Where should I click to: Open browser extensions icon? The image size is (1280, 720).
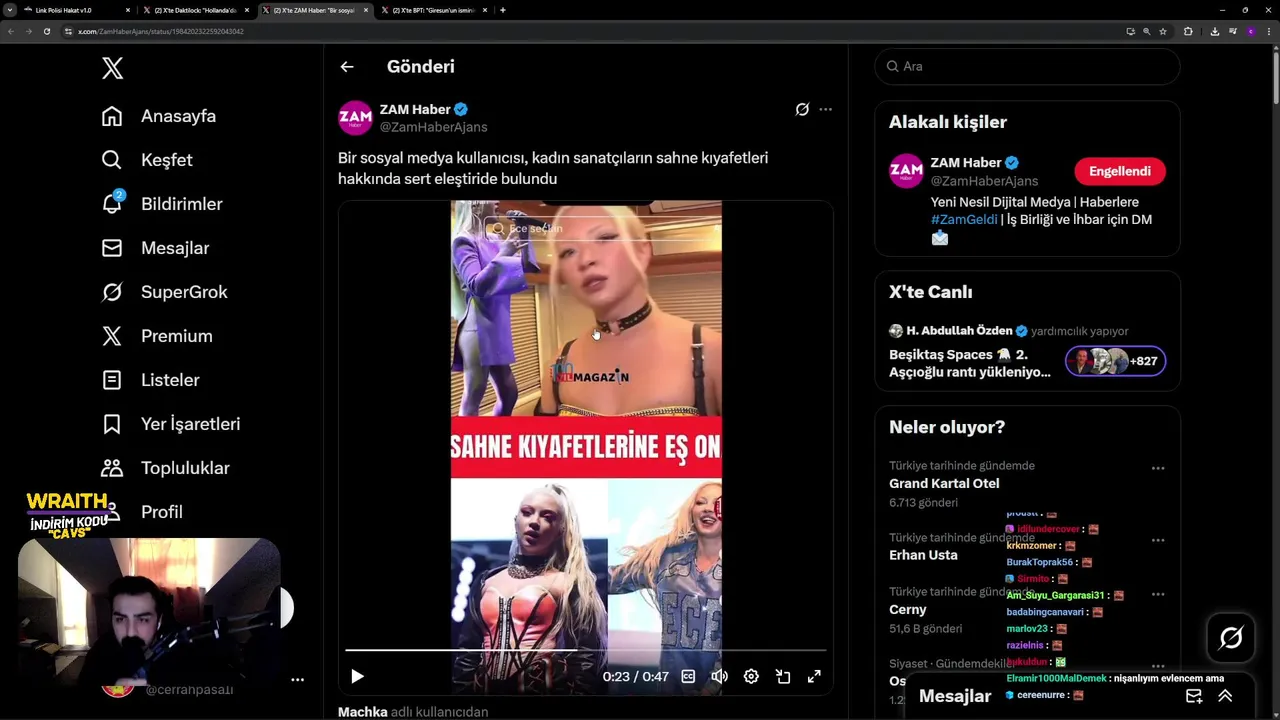click(x=1188, y=31)
